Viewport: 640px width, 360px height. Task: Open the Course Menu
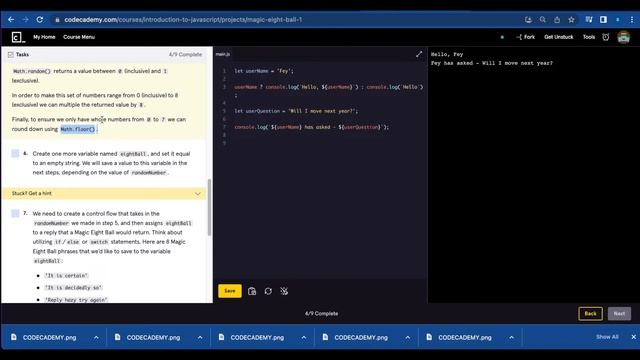click(x=79, y=37)
